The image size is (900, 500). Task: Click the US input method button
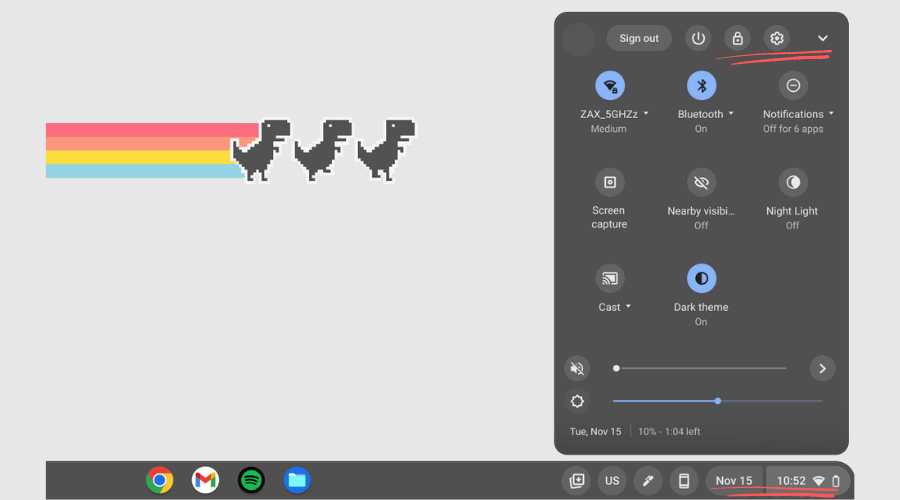click(x=612, y=481)
